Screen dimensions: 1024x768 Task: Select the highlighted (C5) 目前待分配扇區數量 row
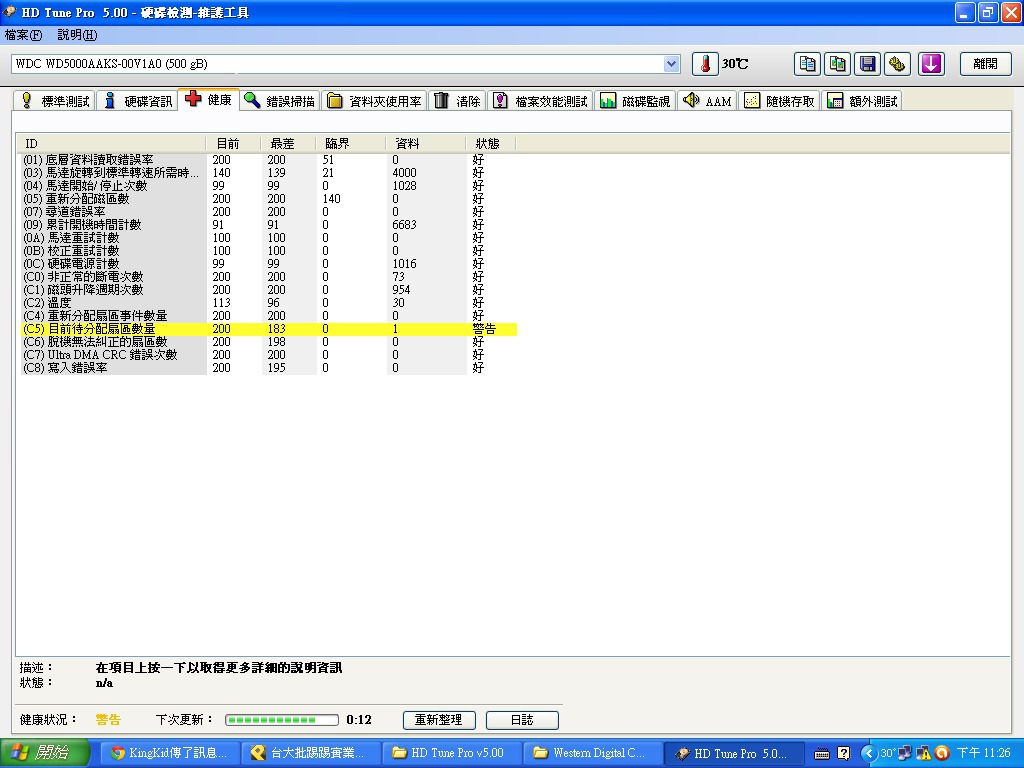tap(268, 329)
